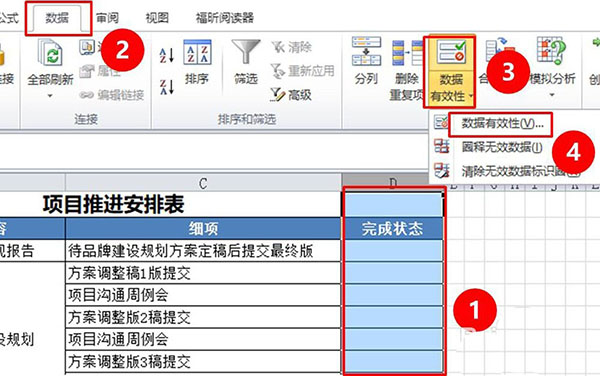The width and height of the screenshot is (600, 376).
Task: Select cell 待品牌建设规划方案定稿后提交最终版
Action: pyautogui.click(x=203, y=251)
